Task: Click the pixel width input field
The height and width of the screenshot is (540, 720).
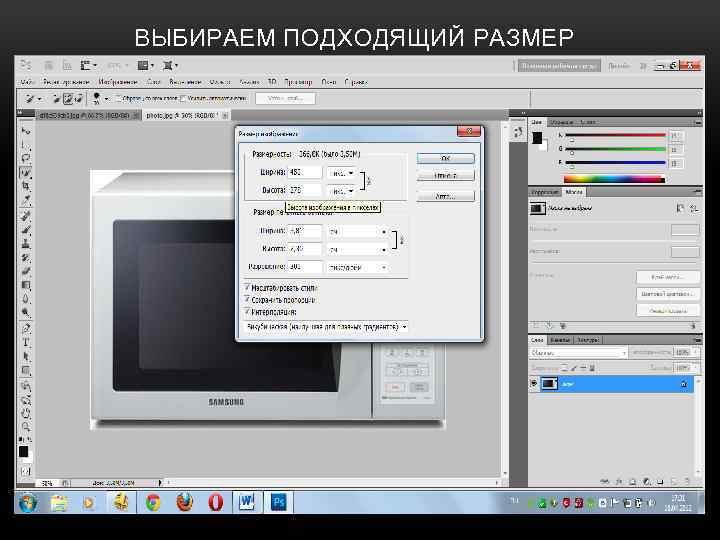Action: [304, 173]
